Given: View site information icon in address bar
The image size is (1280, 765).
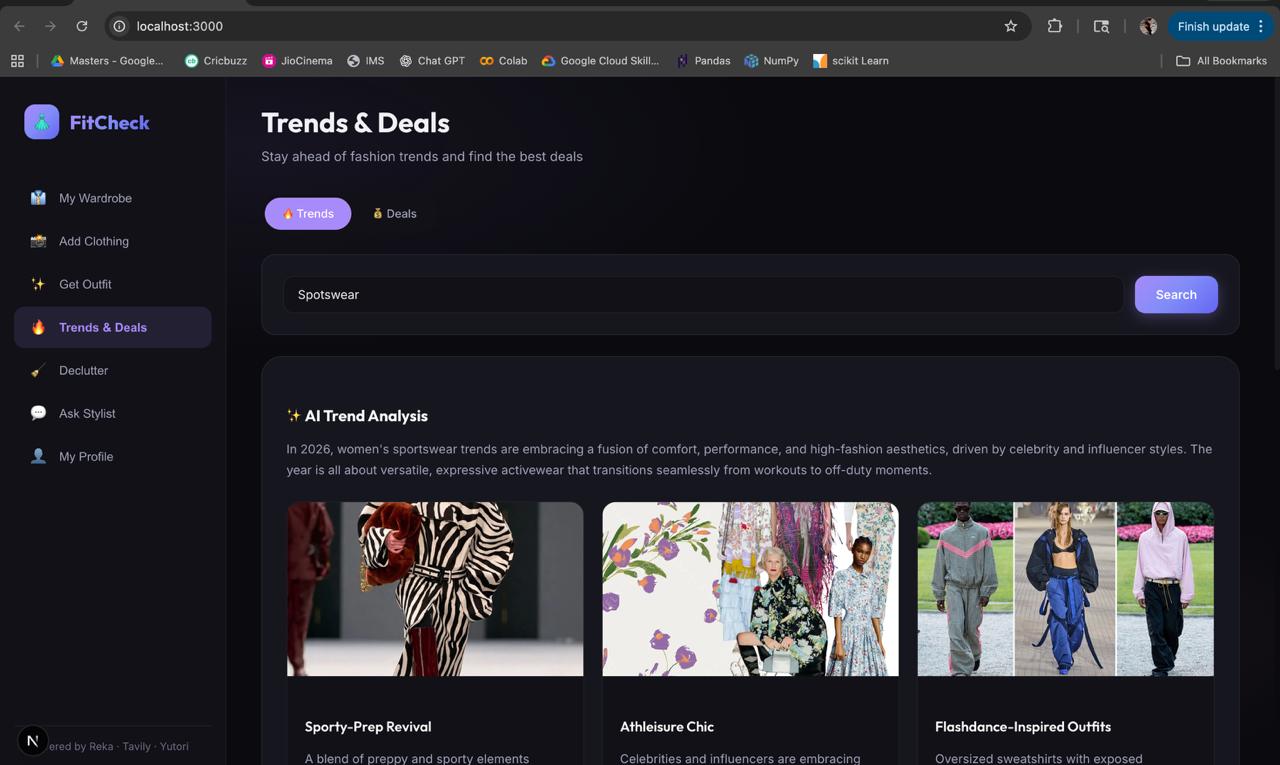Looking at the screenshot, I should [119, 26].
